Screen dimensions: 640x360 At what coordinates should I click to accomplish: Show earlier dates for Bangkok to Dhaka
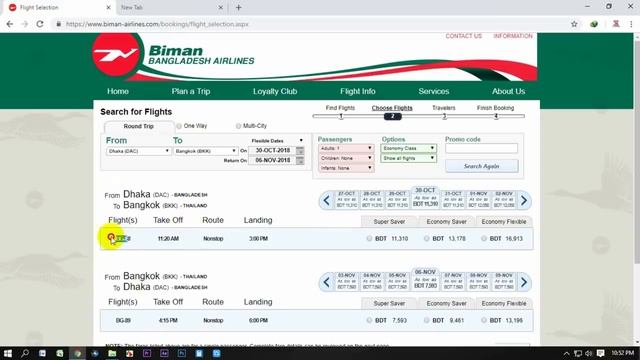click(x=327, y=282)
